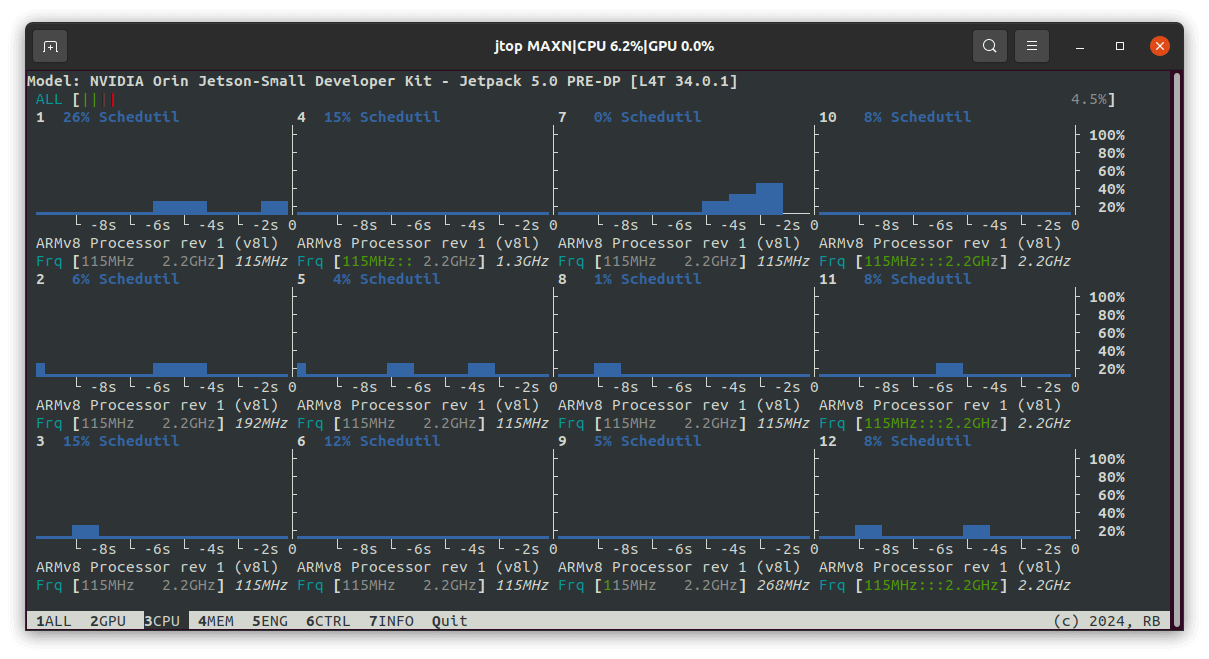Viewport: 1209px width, 659px height.
Task: Click the jtop MAXN window title
Action: [604, 46]
